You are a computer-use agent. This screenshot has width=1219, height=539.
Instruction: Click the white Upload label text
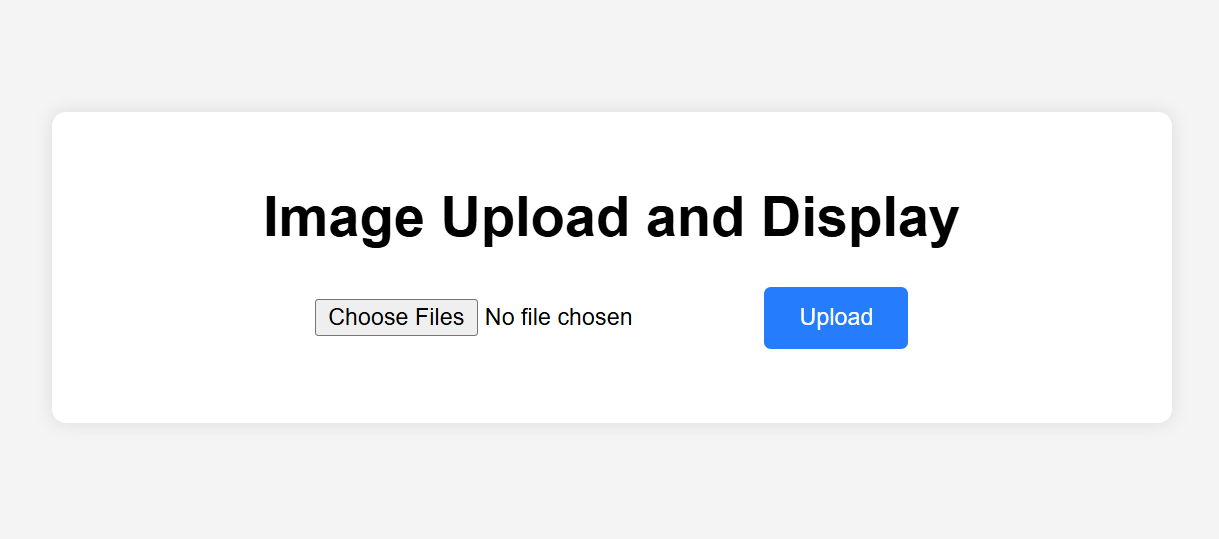[836, 317]
